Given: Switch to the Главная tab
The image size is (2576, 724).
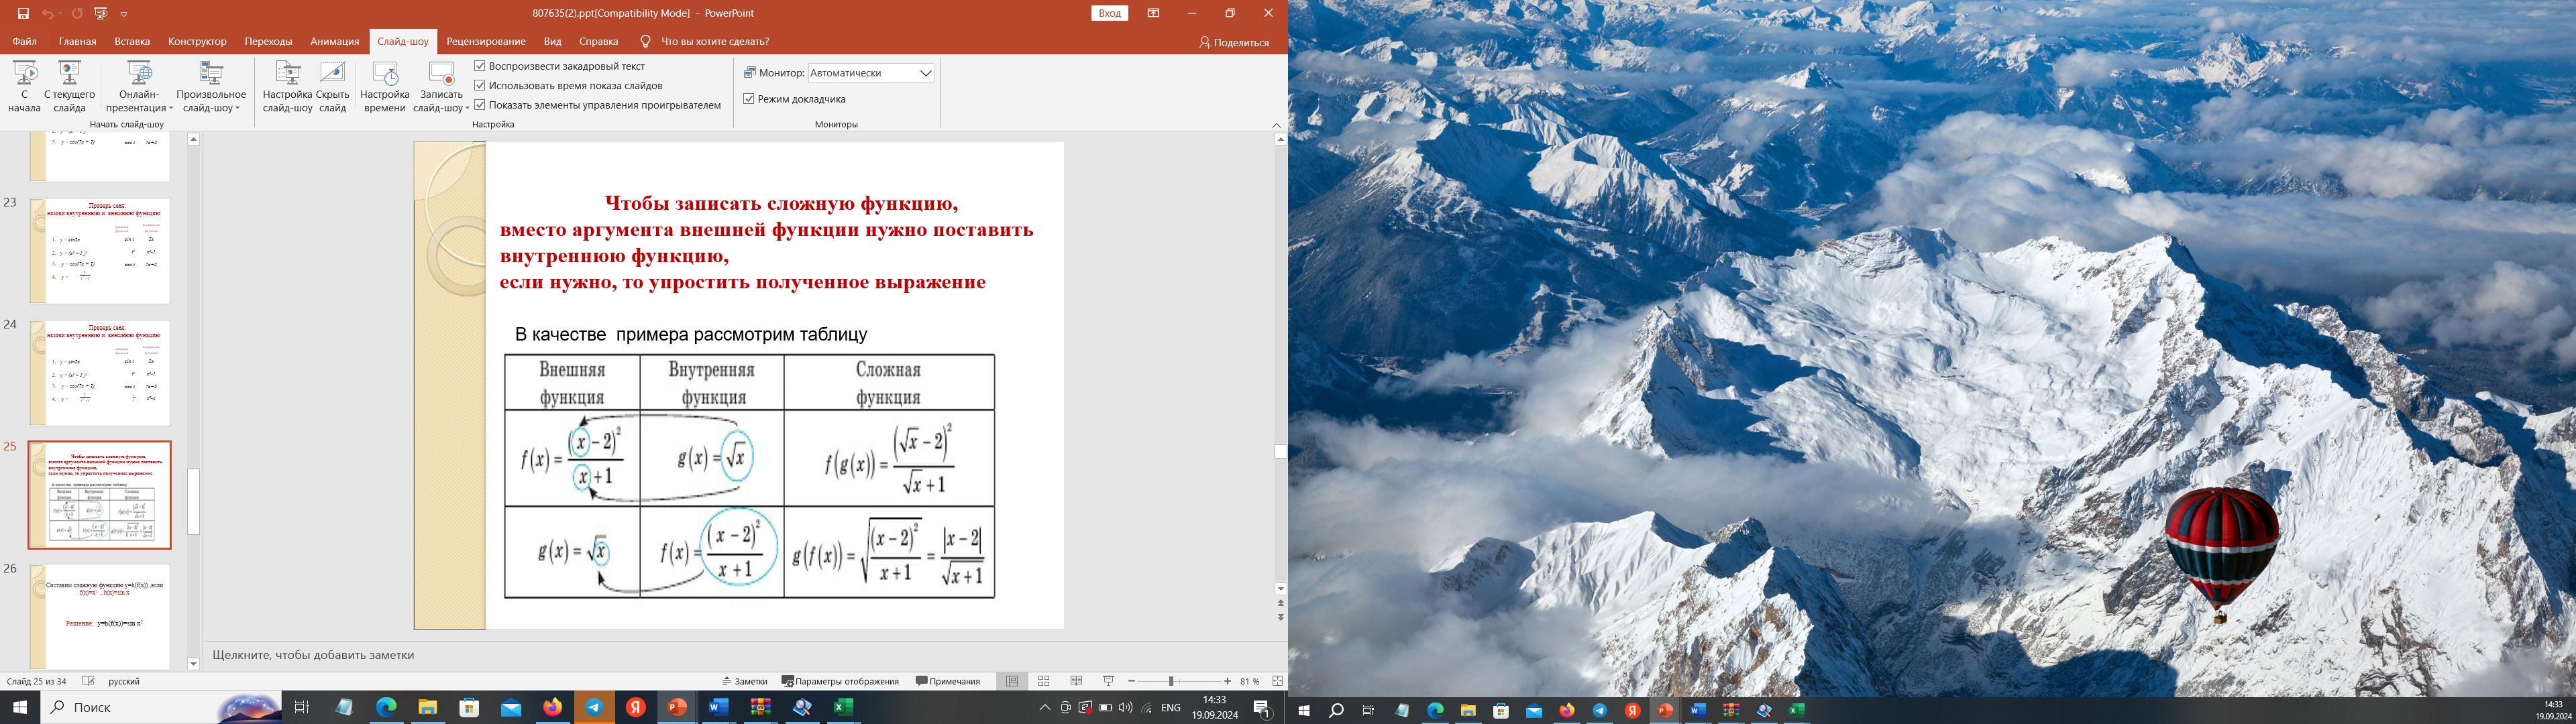Looking at the screenshot, I should [x=77, y=41].
